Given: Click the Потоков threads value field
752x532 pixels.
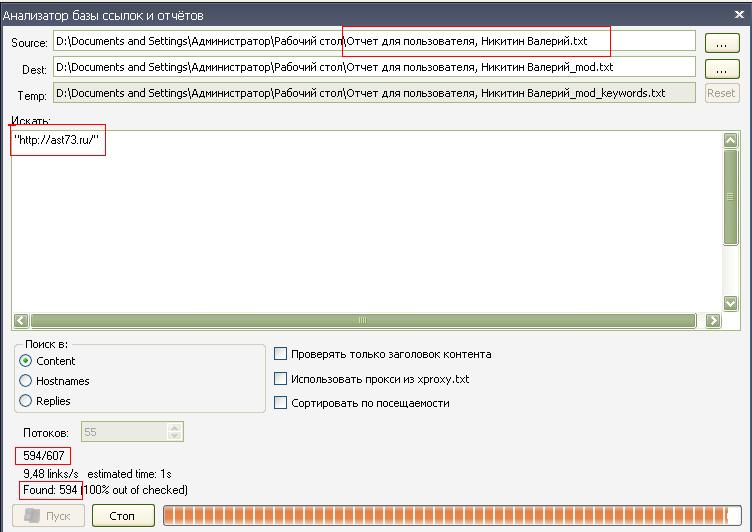Looking at the screenshot, I should (x=124, y=432).
